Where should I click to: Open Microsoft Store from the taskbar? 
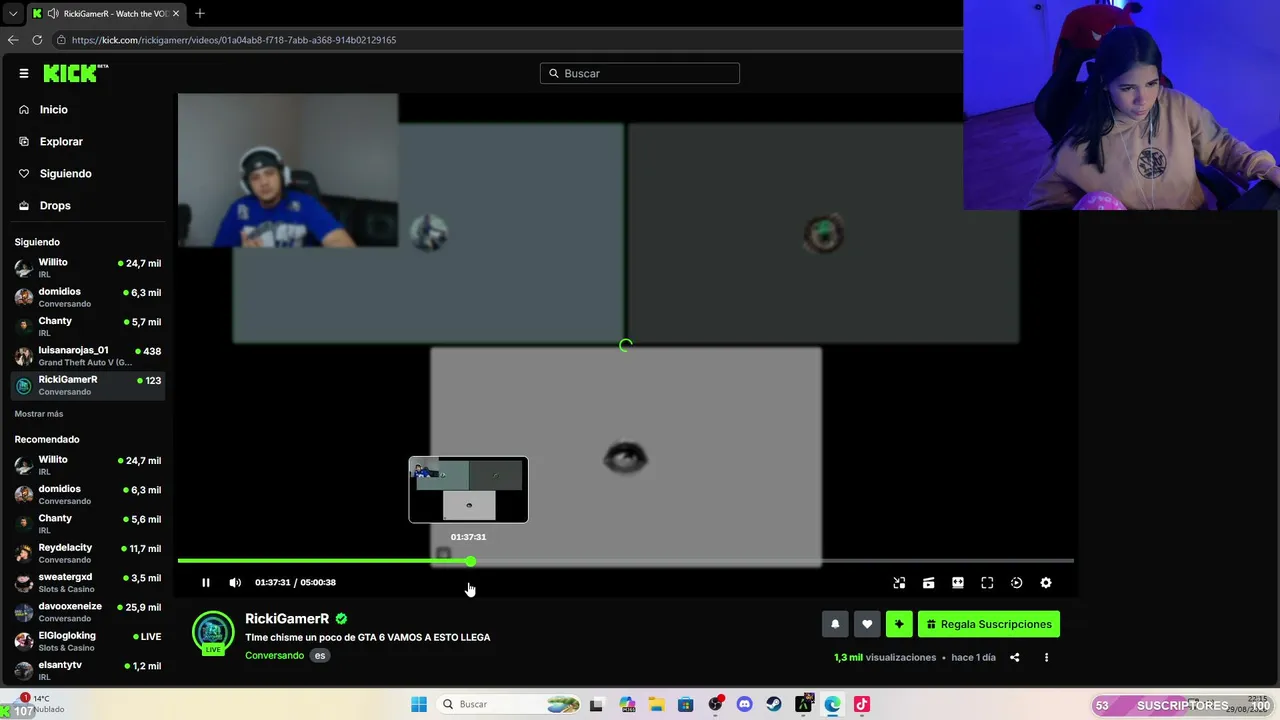point(685,705)
